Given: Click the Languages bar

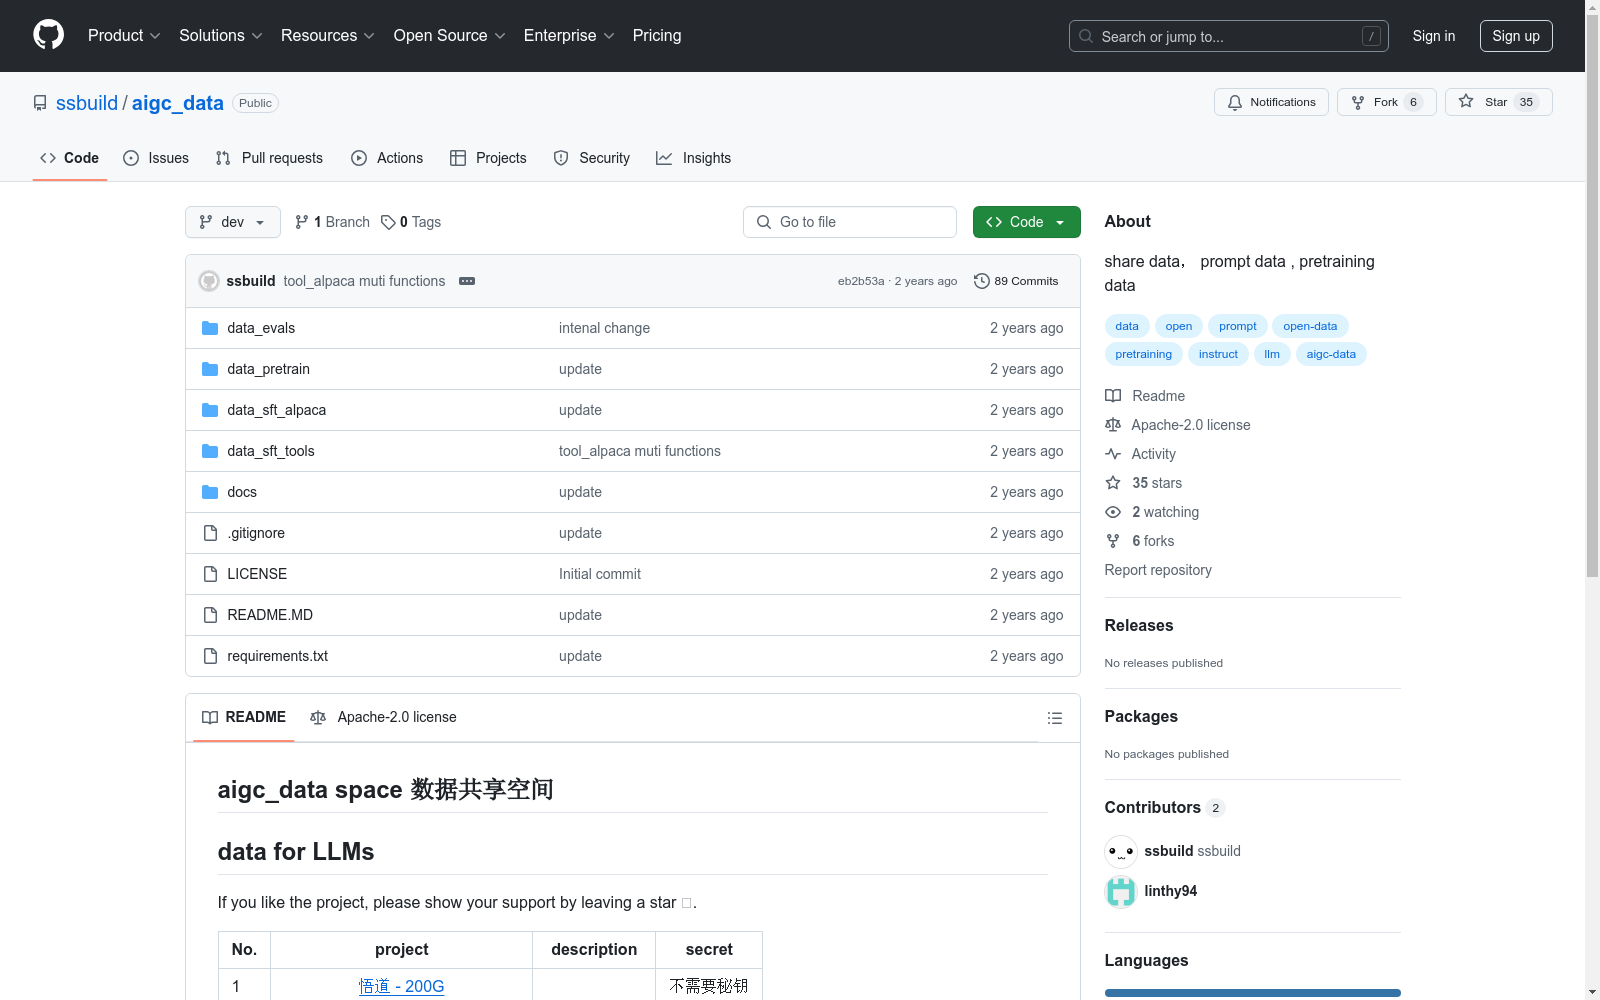Looking at the screenshot, I should coord(1252,993).
